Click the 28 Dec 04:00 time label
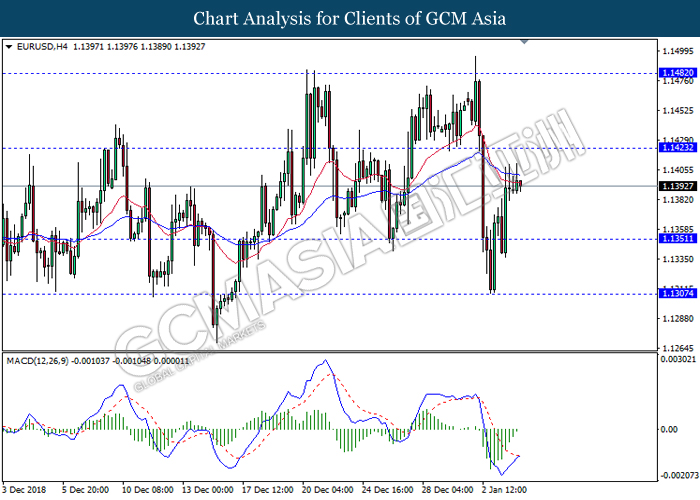Viewport: 700px width, 500px height. (447, 490)
